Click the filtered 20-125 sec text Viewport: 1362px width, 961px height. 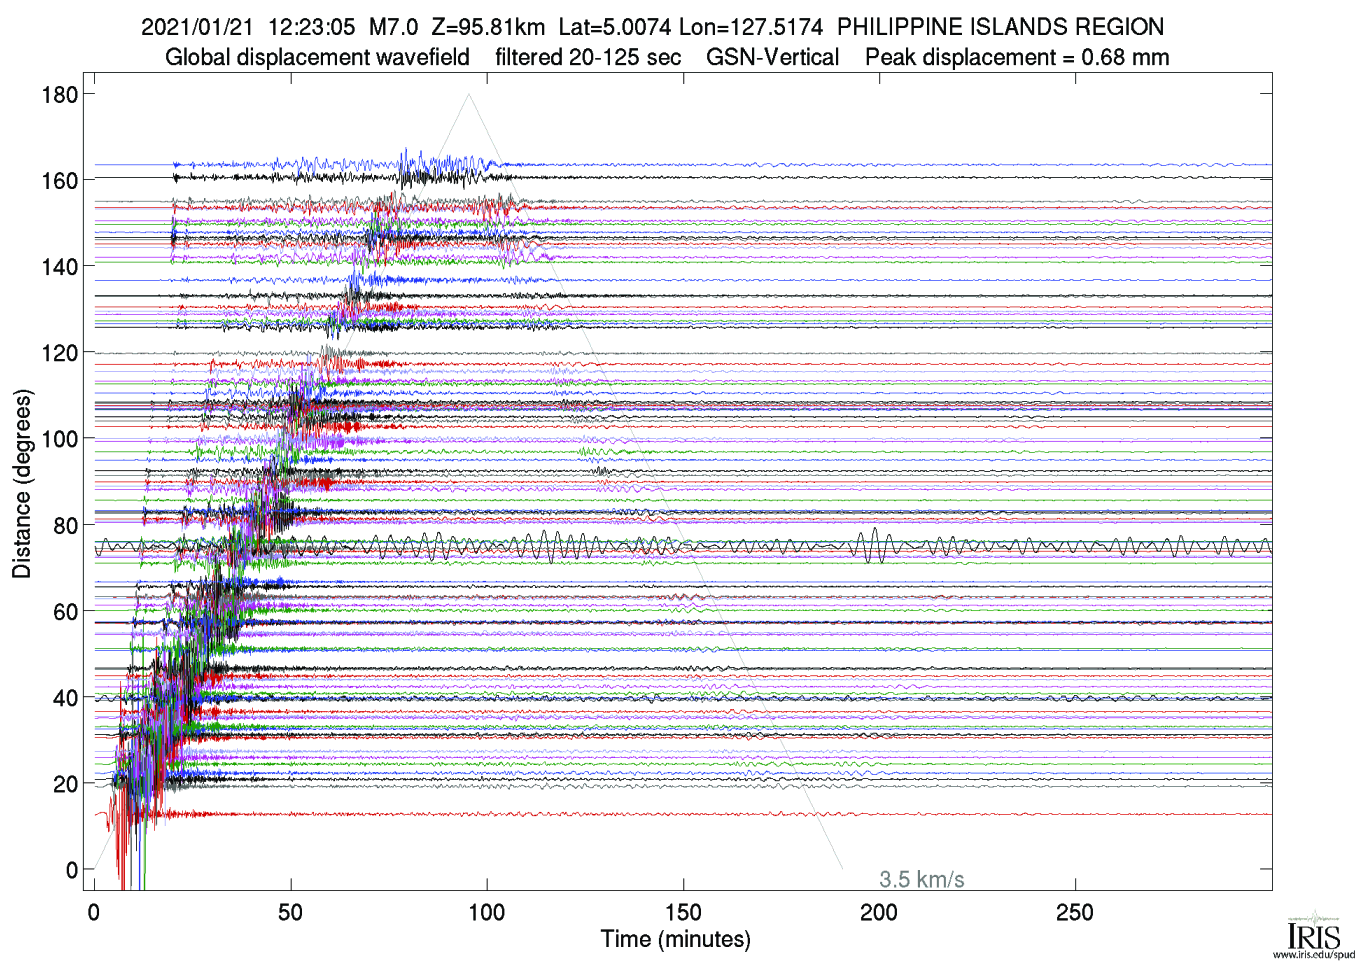pyautogui.click(x=588, y=57)
